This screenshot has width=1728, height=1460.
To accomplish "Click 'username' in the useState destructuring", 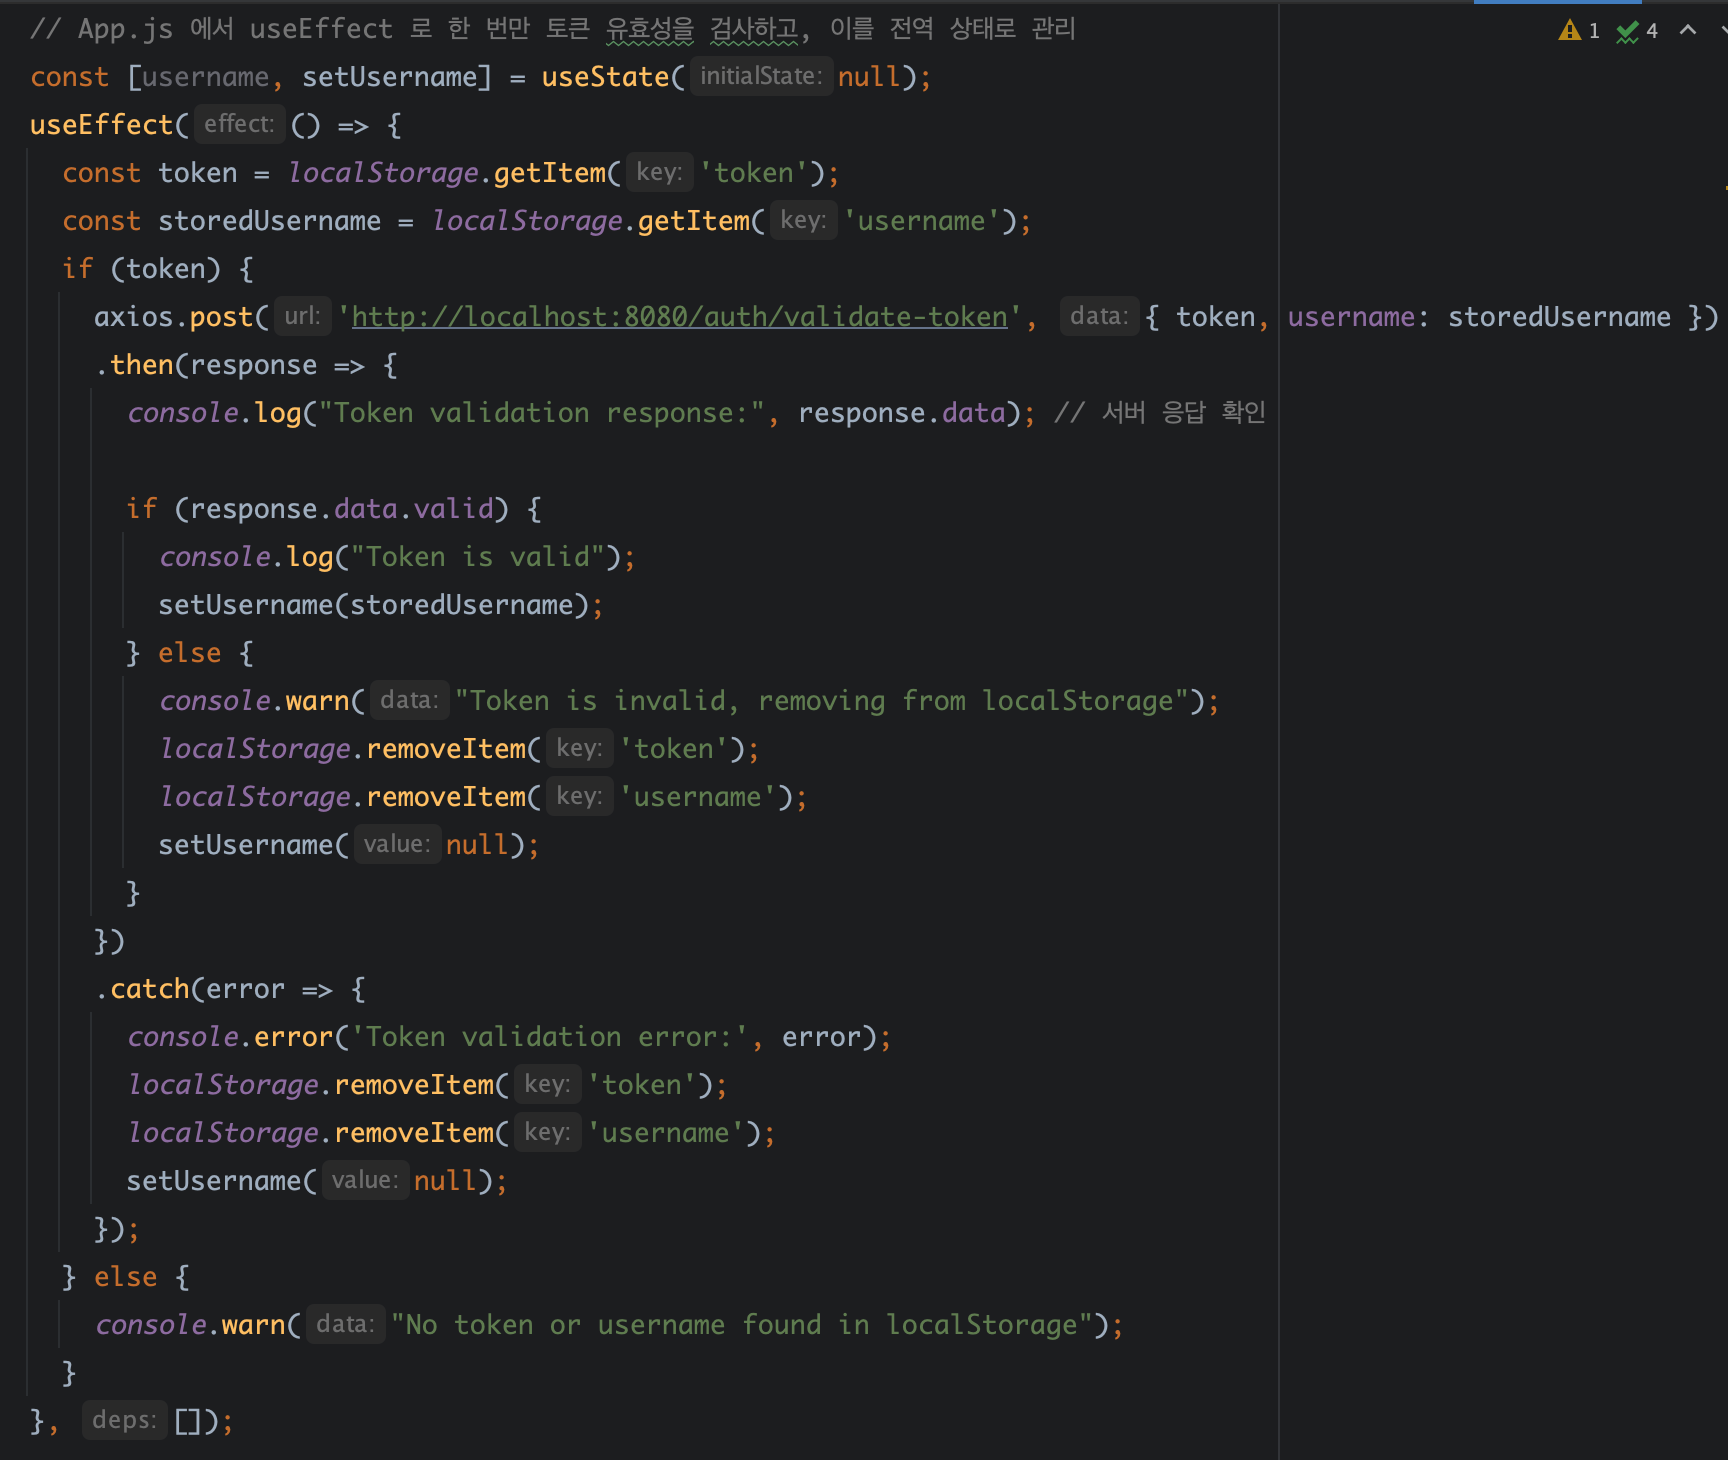I will (x=206, y=77).
